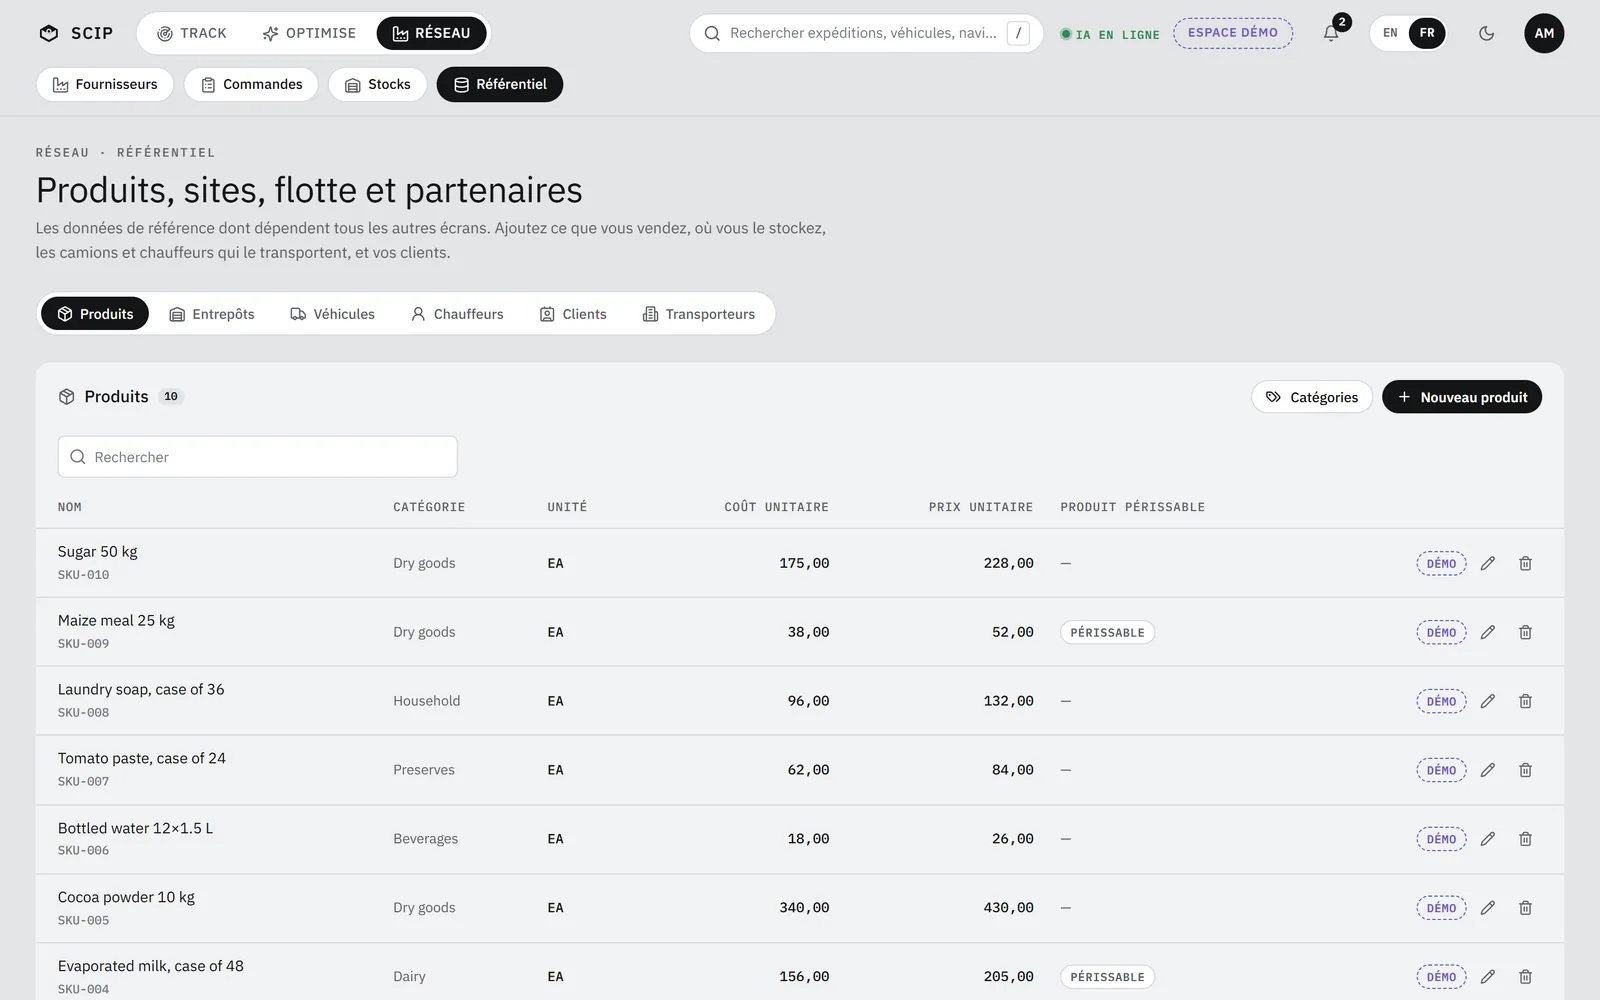Open the AM user avatar
This screenshot has height=1000, width=1600.
[1544, 33]
